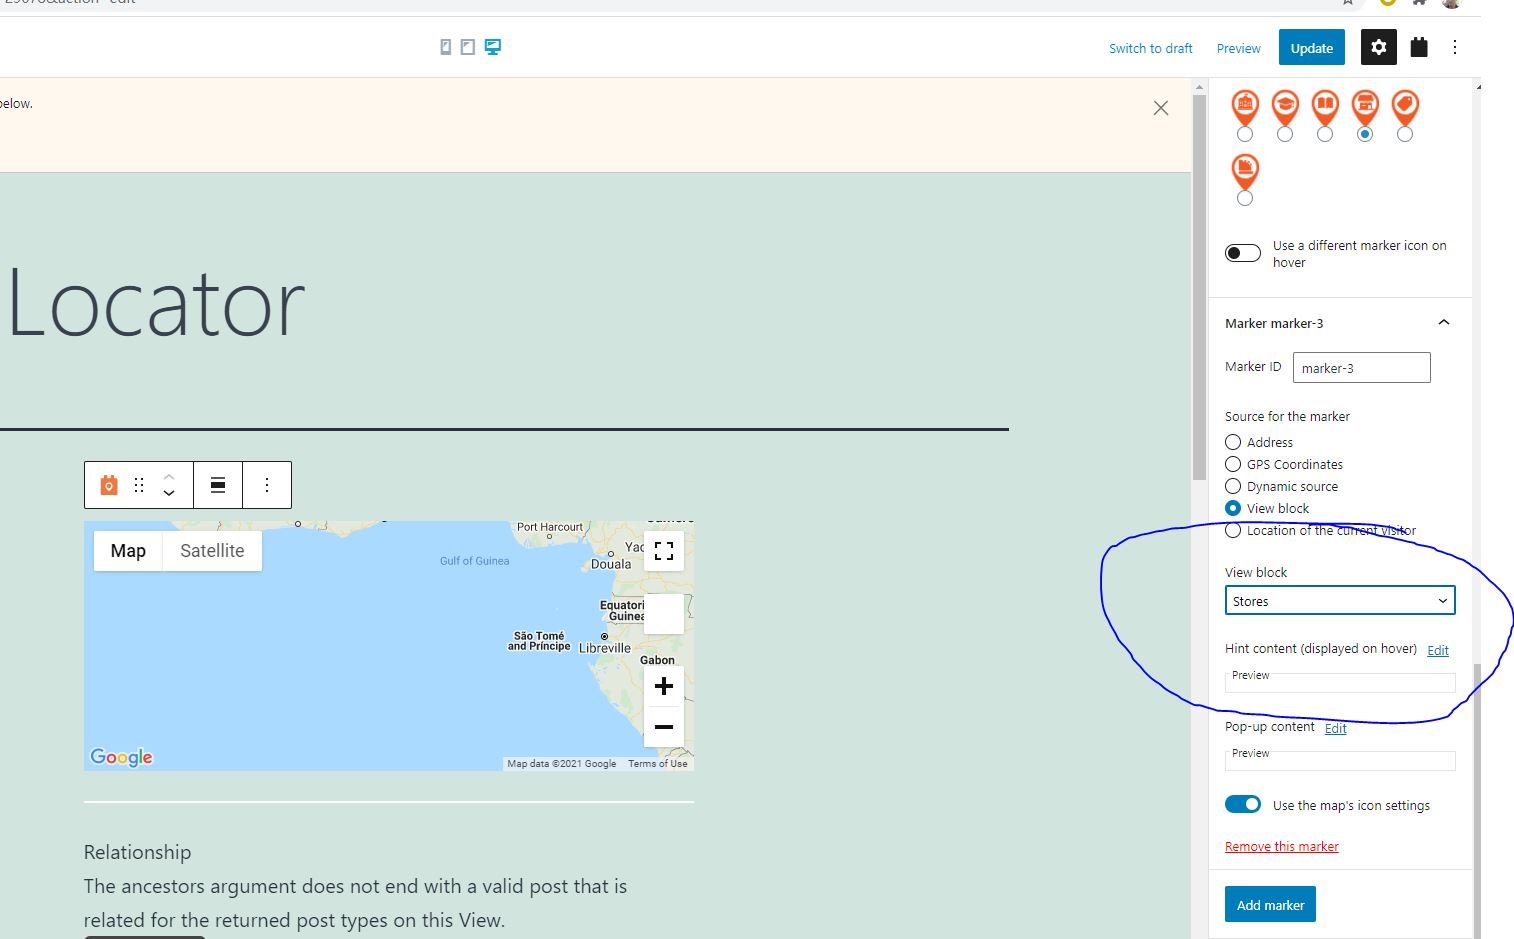Click the Google logo on the map
The height and width of the screenshot is (939, 1514).
(122, 757)
